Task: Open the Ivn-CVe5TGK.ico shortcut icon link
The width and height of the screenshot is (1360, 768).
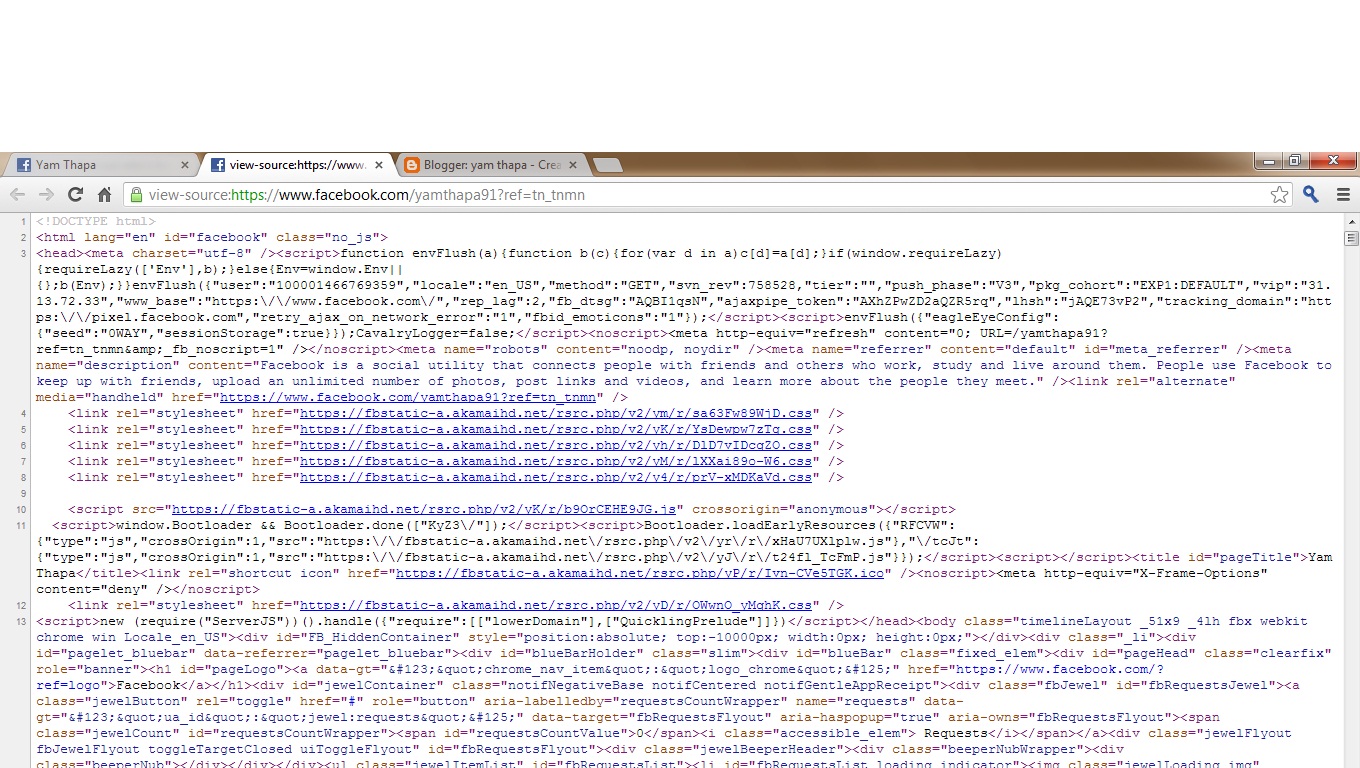Action: tap(640, 573)
